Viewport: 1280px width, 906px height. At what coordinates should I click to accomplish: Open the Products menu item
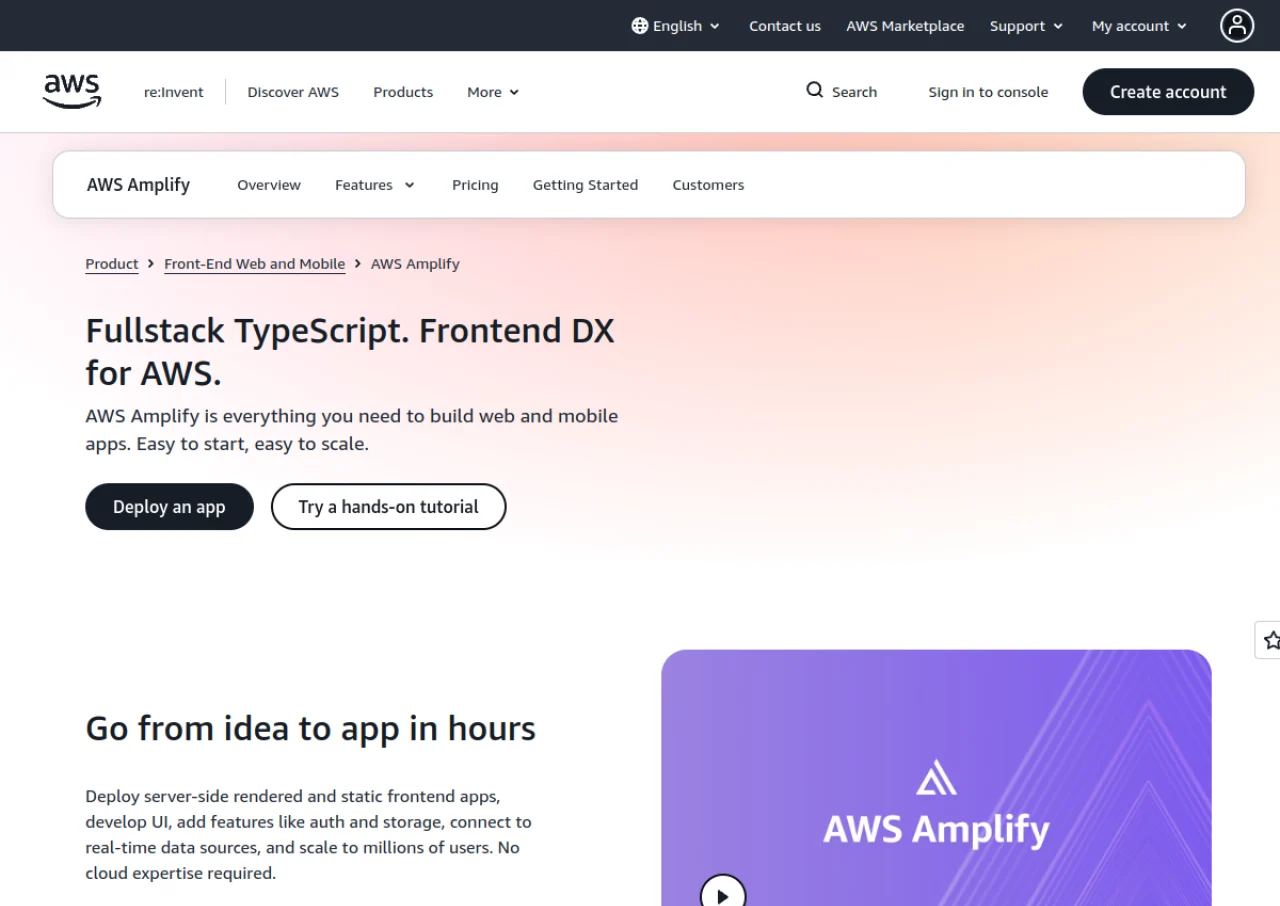[x=403, y=92]
